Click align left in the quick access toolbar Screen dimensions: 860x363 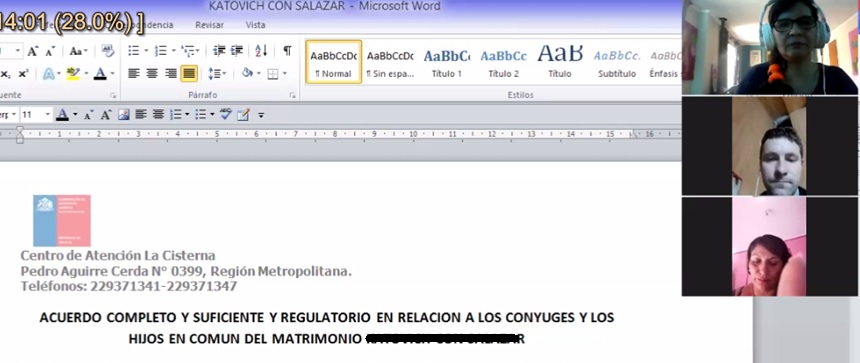pyautogui.click(x=141, y=115)
